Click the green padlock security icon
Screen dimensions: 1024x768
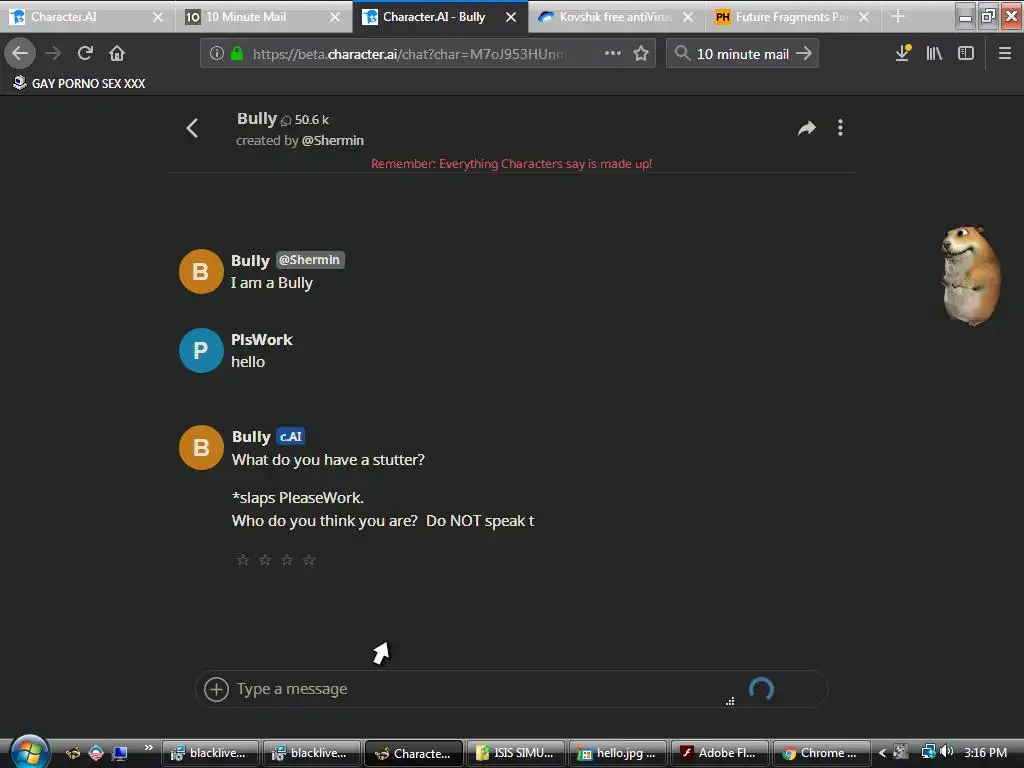point(237,54)
